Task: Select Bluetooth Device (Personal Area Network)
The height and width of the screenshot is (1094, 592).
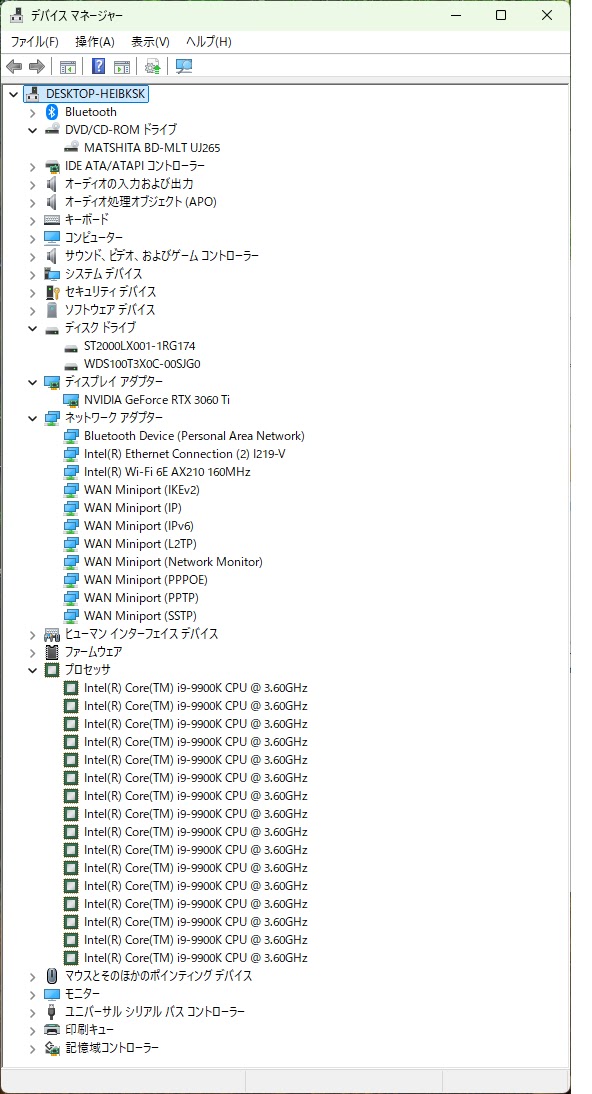Action: 194,436
